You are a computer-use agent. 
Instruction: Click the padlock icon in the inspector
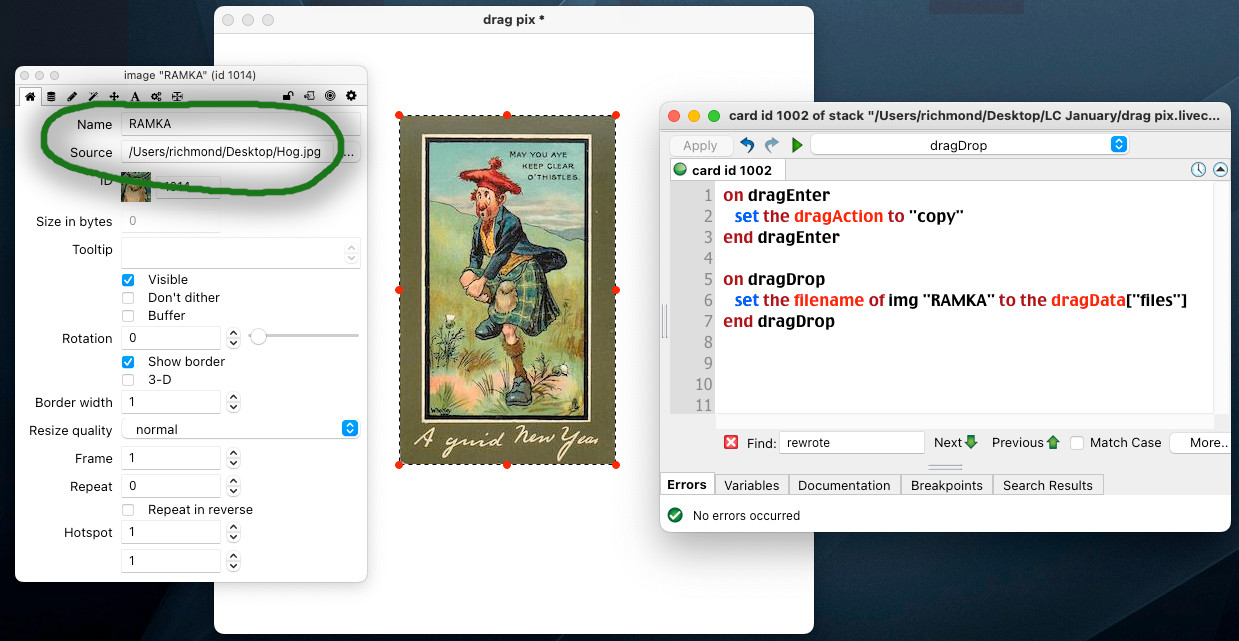pyautogui.click(x=288, y=96)
